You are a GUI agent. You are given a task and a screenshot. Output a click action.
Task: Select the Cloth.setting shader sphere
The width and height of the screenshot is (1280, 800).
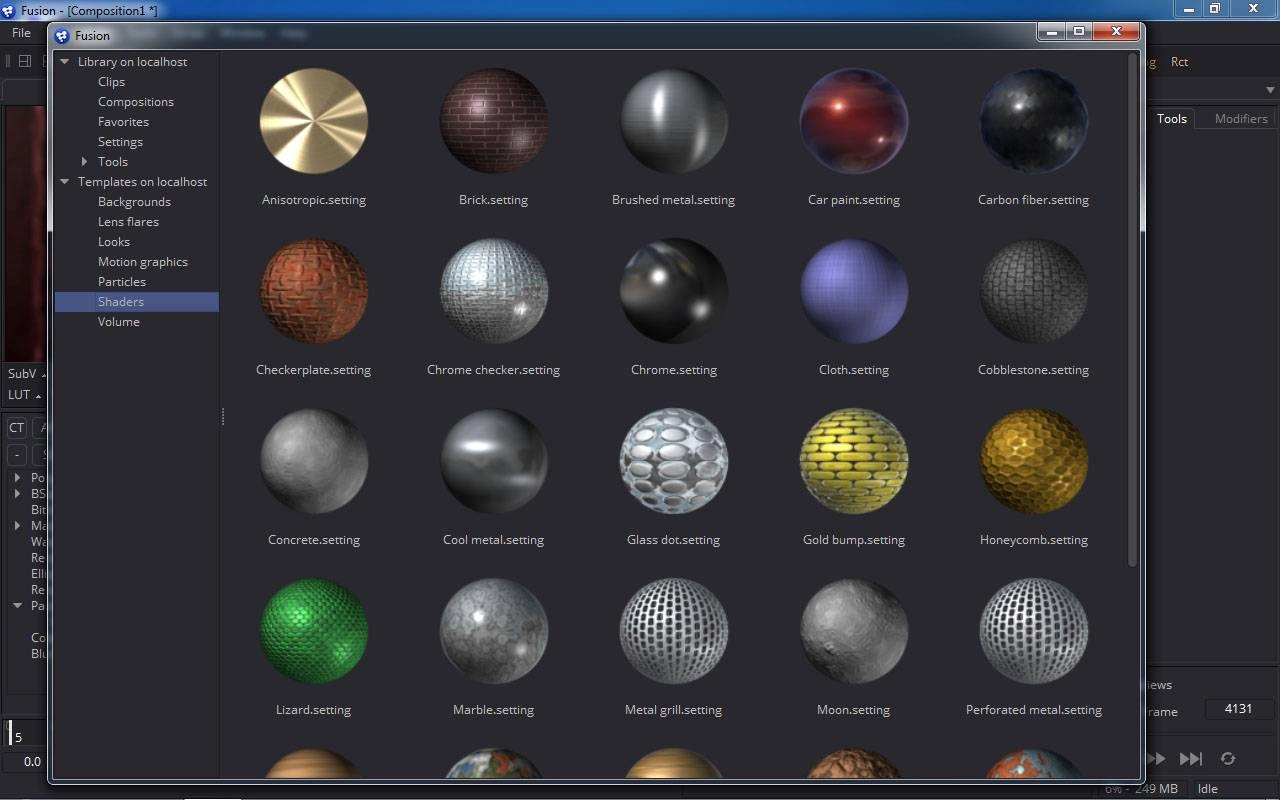(854, 291)
